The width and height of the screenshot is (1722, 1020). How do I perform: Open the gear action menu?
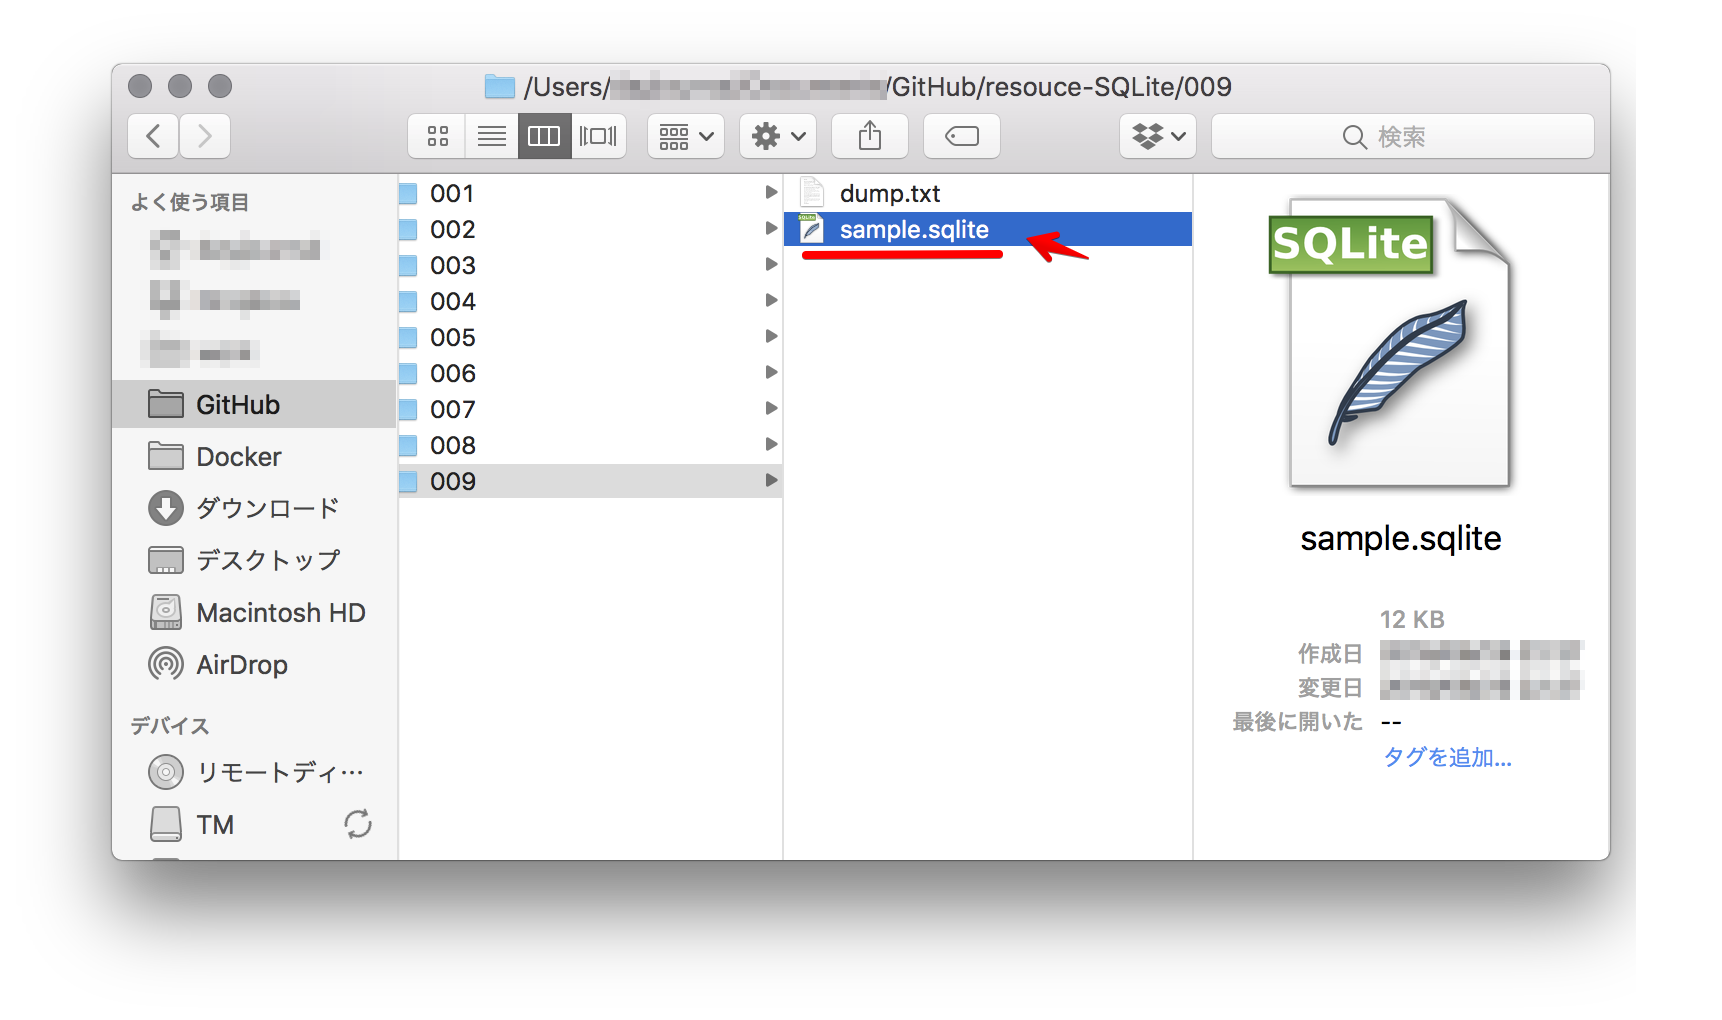point(778,136)
